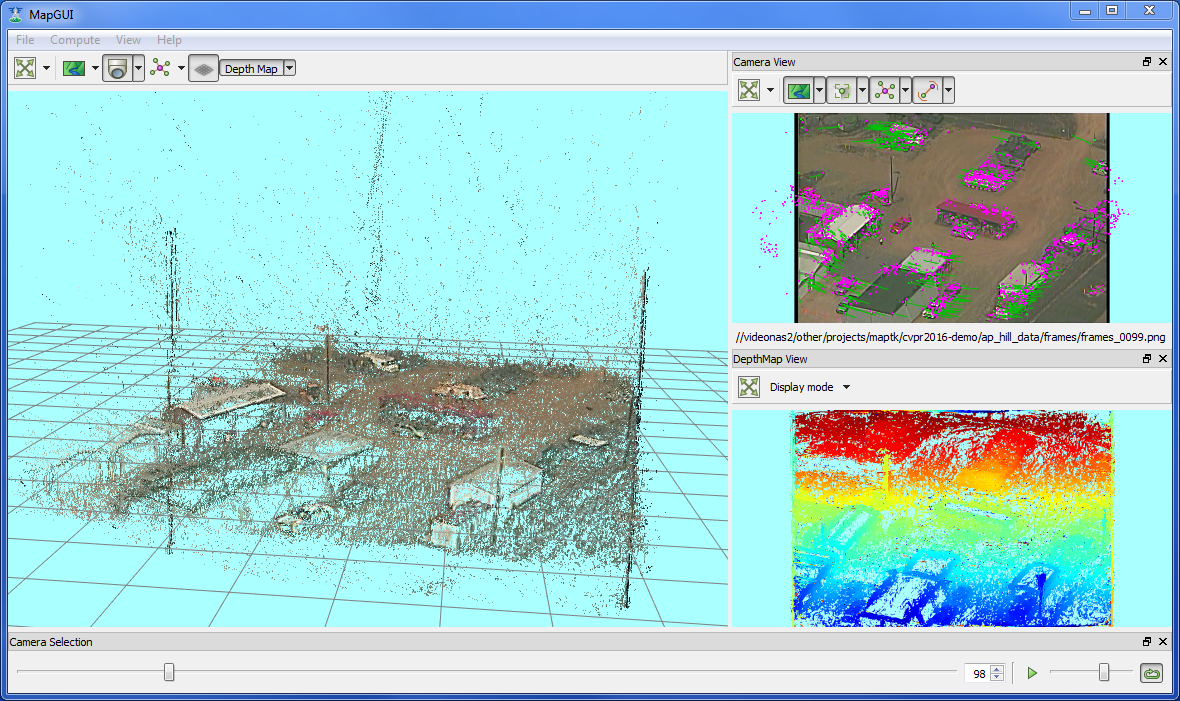
Task: Toggle residuals icon in Camera View toolbar
Action: 928,90
